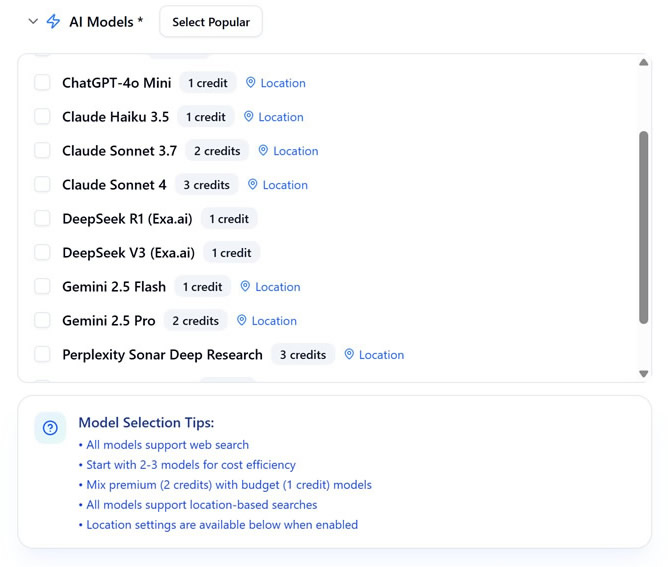The image size is (668, 567).
Task: Click the model list vertical scrollbar thumb
Action: pyautogui.click(x=643, y=227)
